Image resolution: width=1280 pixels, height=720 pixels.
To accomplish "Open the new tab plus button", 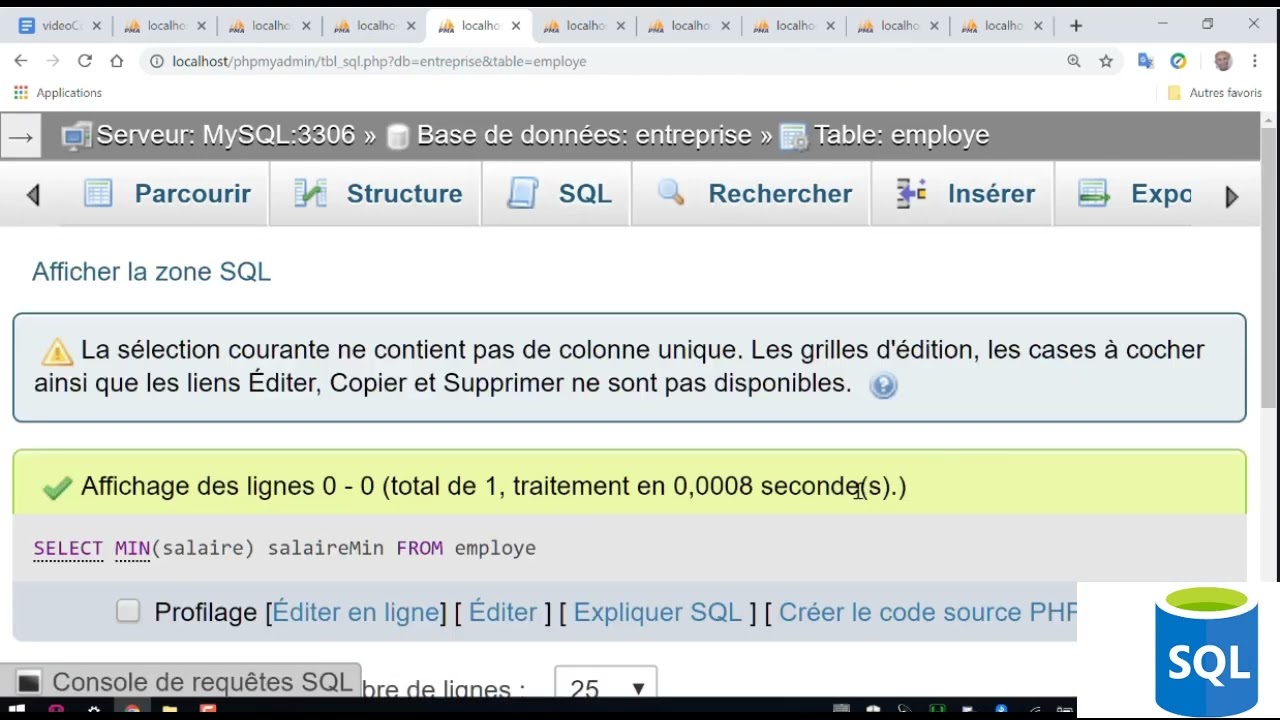I will click(1076, 26).
